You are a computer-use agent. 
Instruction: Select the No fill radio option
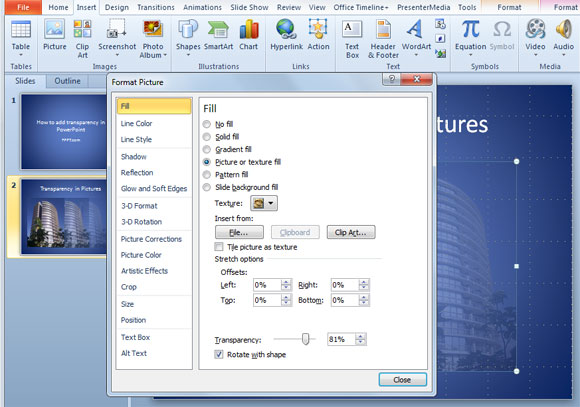click(207, 124)
